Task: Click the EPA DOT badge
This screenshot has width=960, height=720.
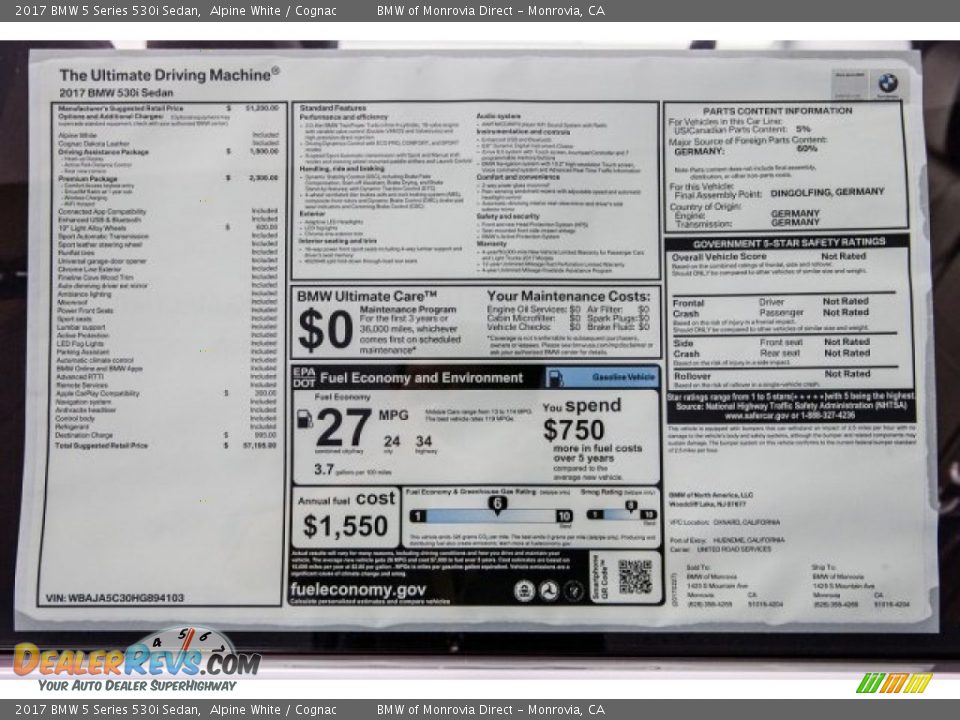Action: pos(304,377)
